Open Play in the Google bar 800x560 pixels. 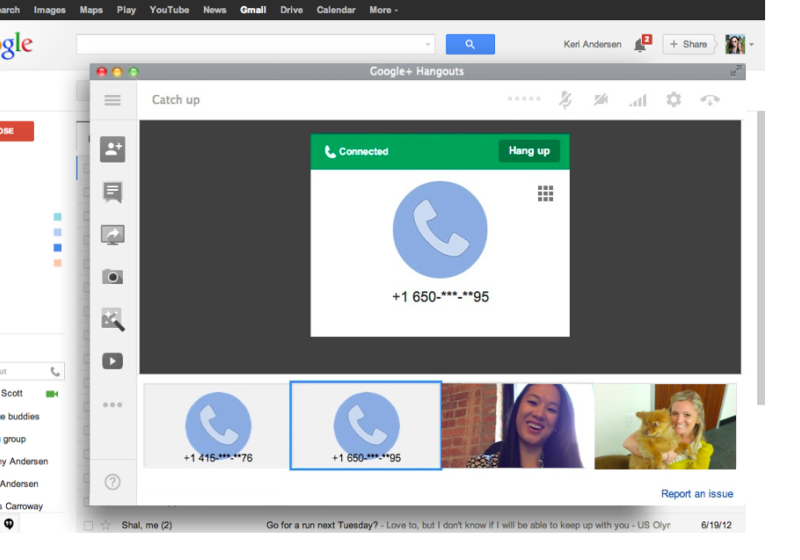[126, 10]
